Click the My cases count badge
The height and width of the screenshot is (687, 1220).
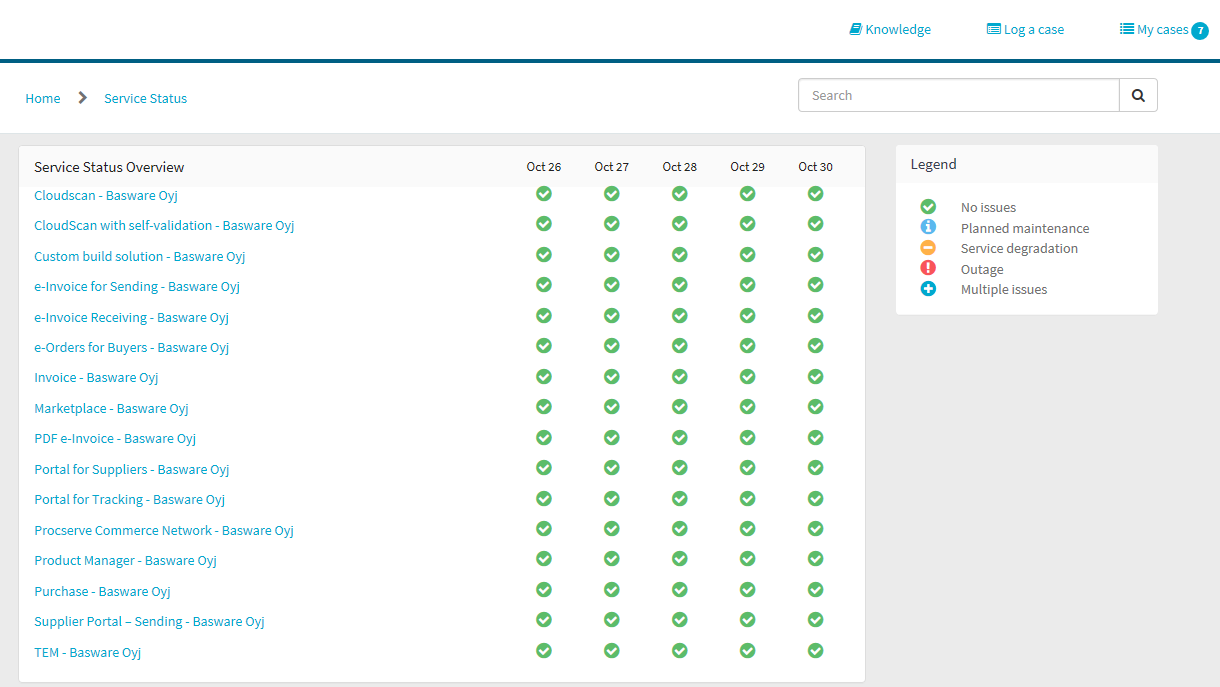[1200, 30]
